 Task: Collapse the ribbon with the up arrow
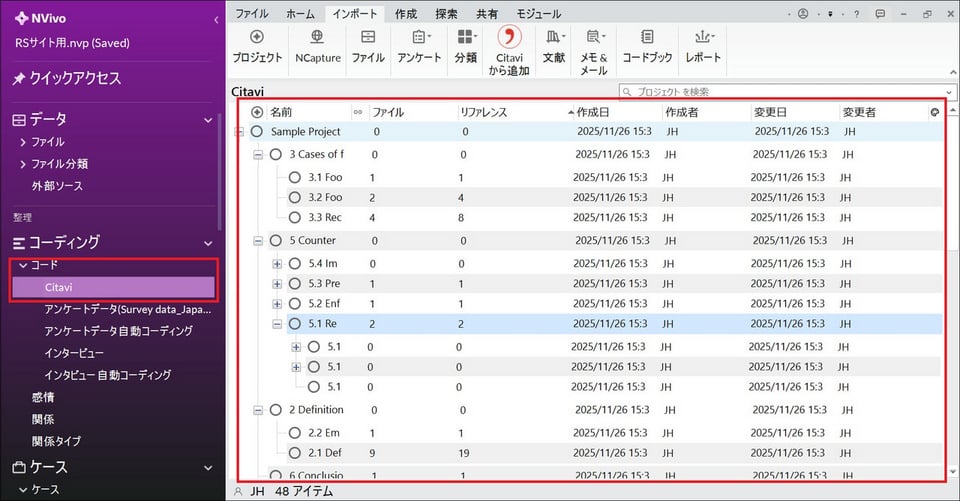point(953,72)
